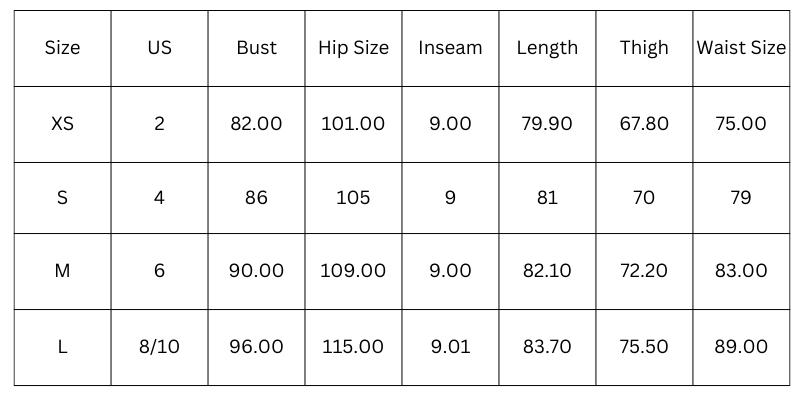Select the 105 hip size cell
Image resolution: width=800 pixels, height=400 pixels.
pos(353,198)
